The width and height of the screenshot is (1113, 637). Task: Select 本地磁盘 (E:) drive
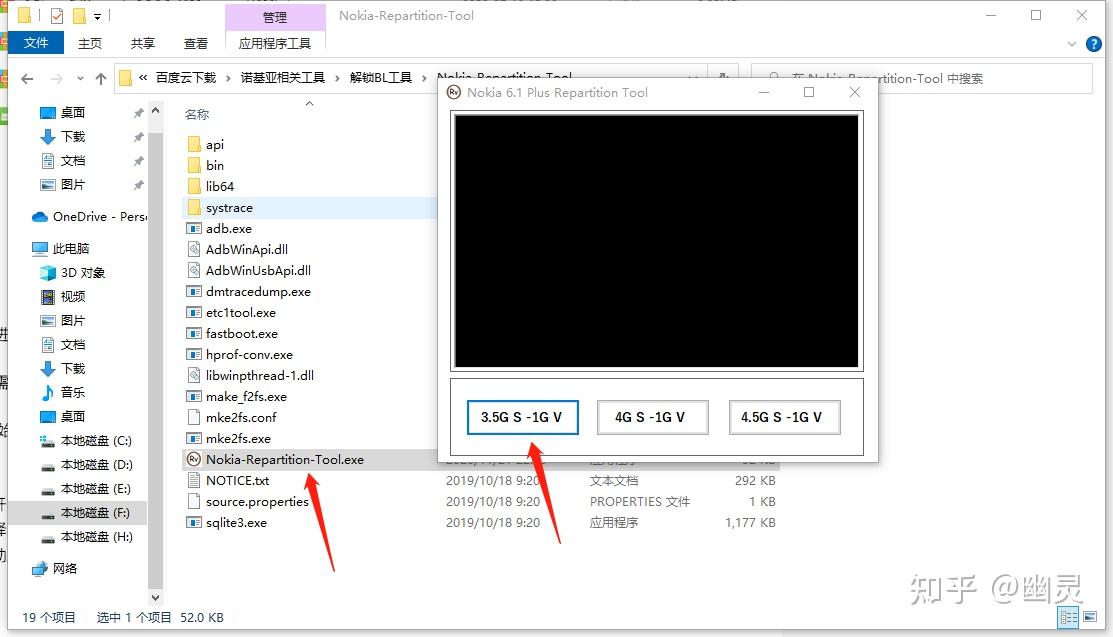tap(86, 489)
